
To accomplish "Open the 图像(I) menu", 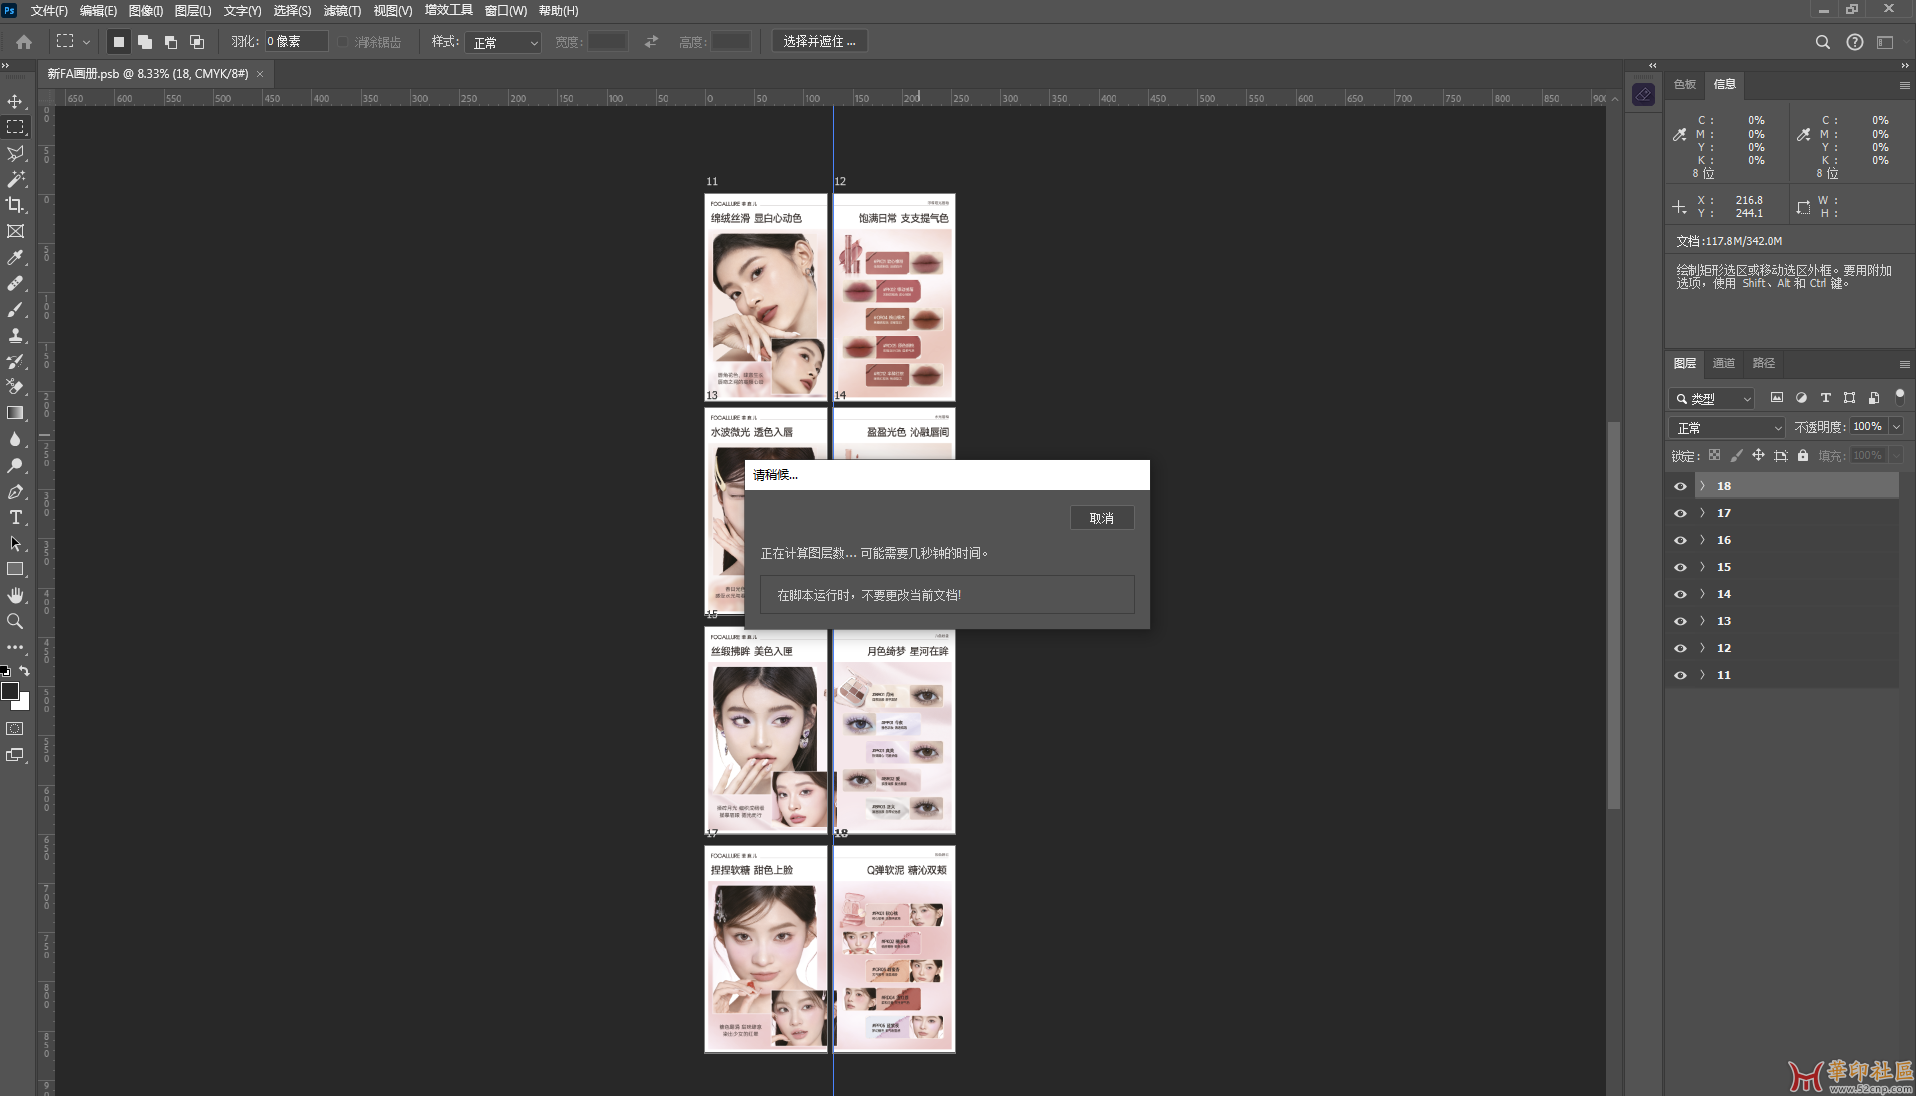I will [146, 10].
